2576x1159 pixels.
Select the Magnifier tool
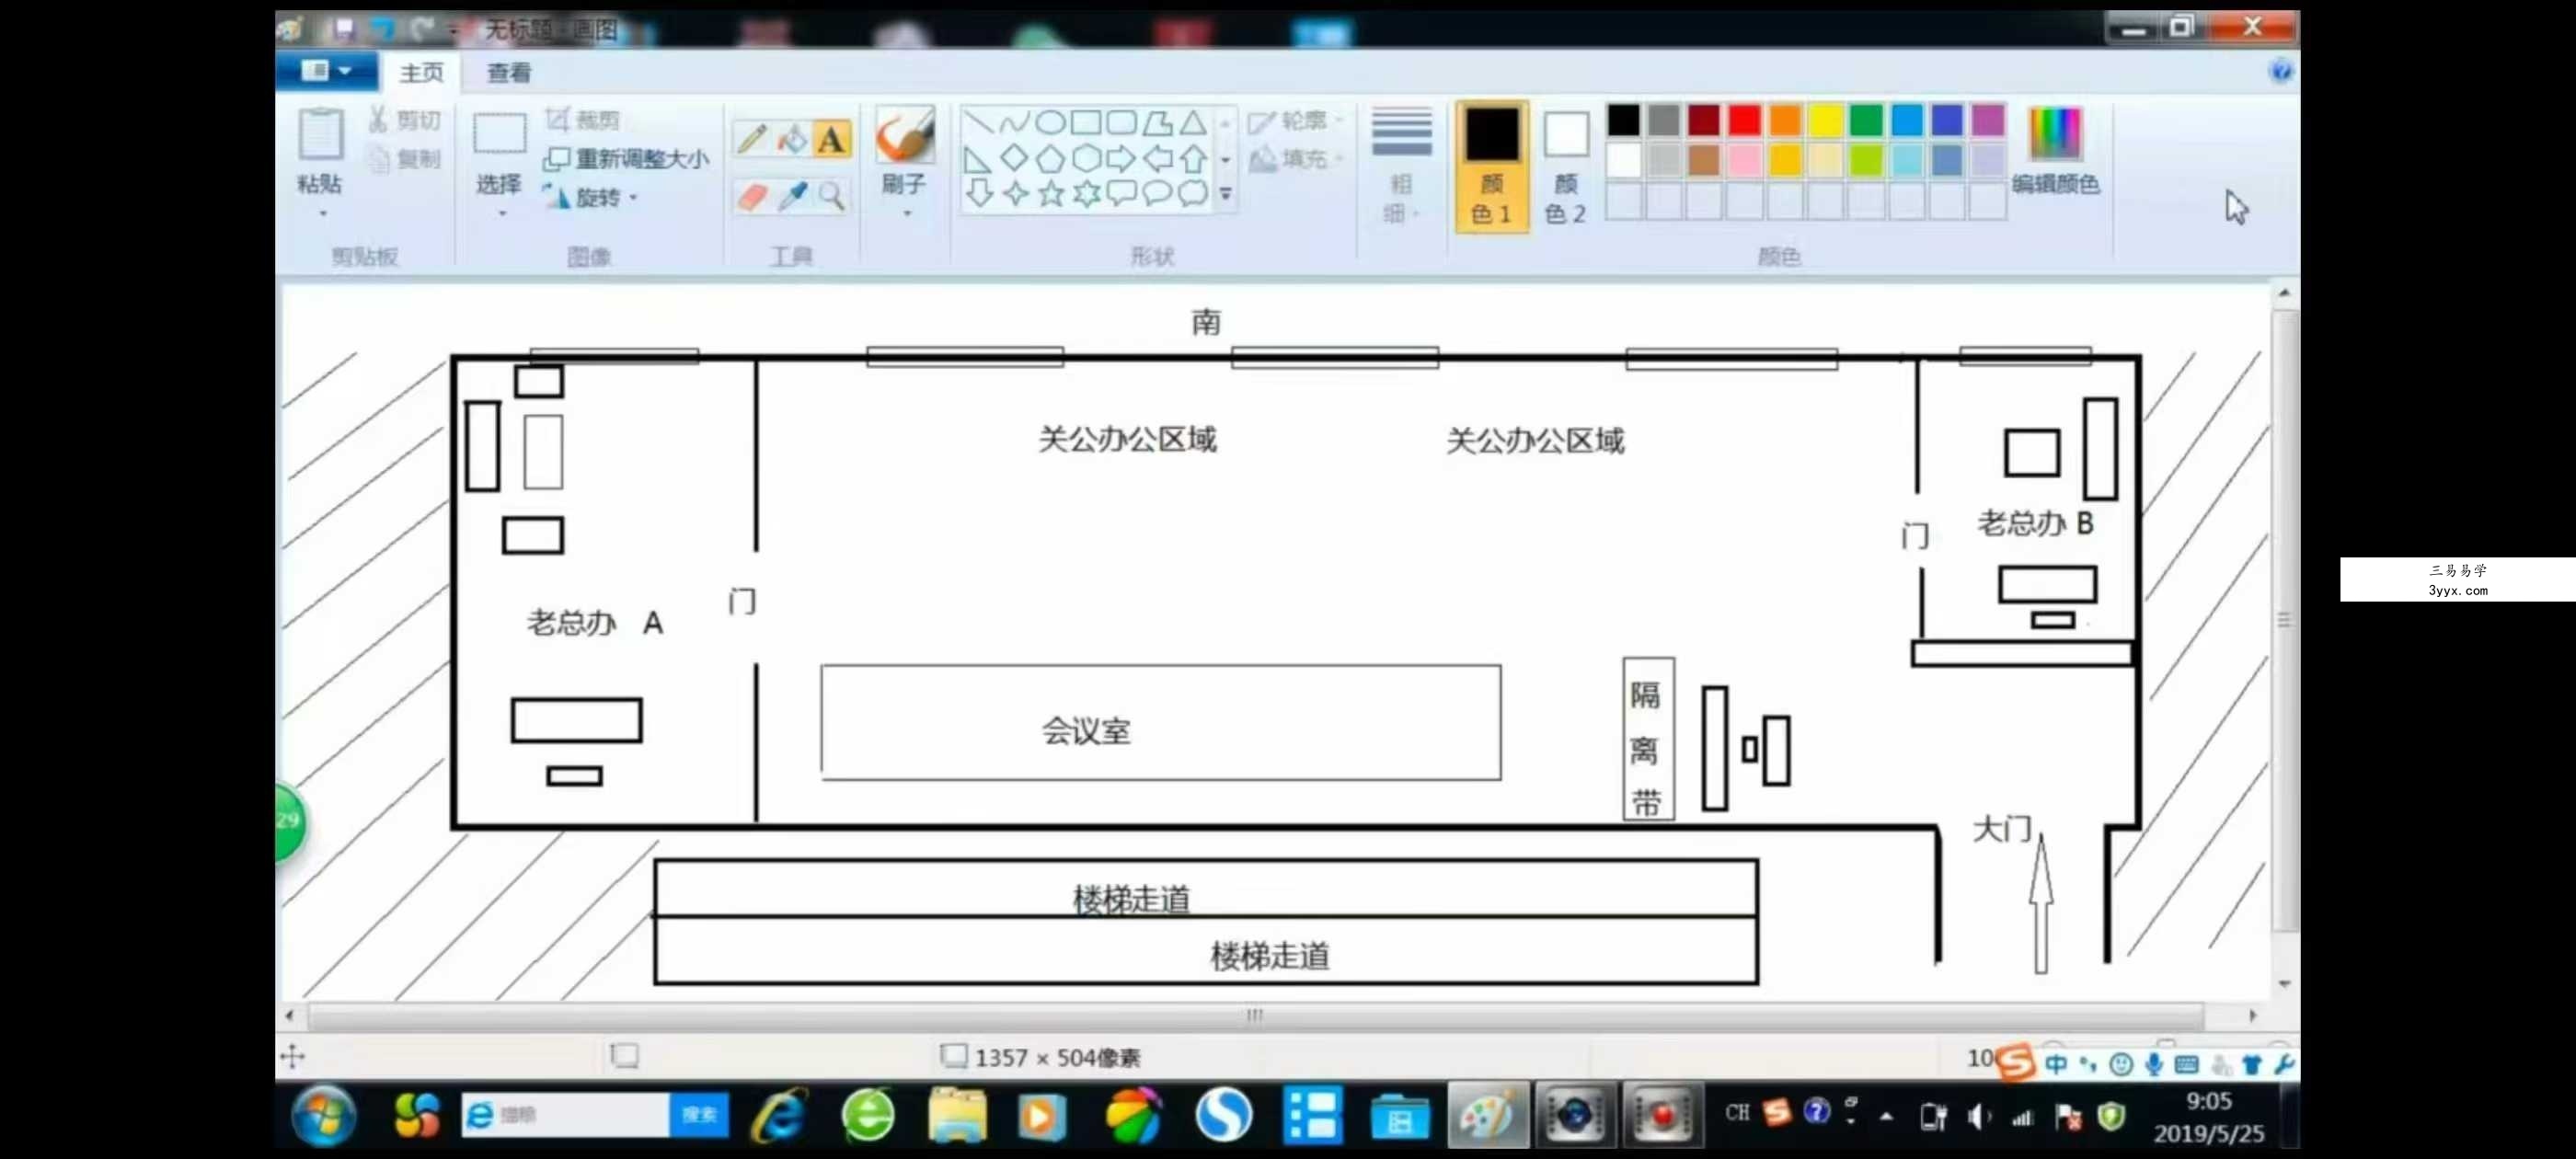pos(831,196)
